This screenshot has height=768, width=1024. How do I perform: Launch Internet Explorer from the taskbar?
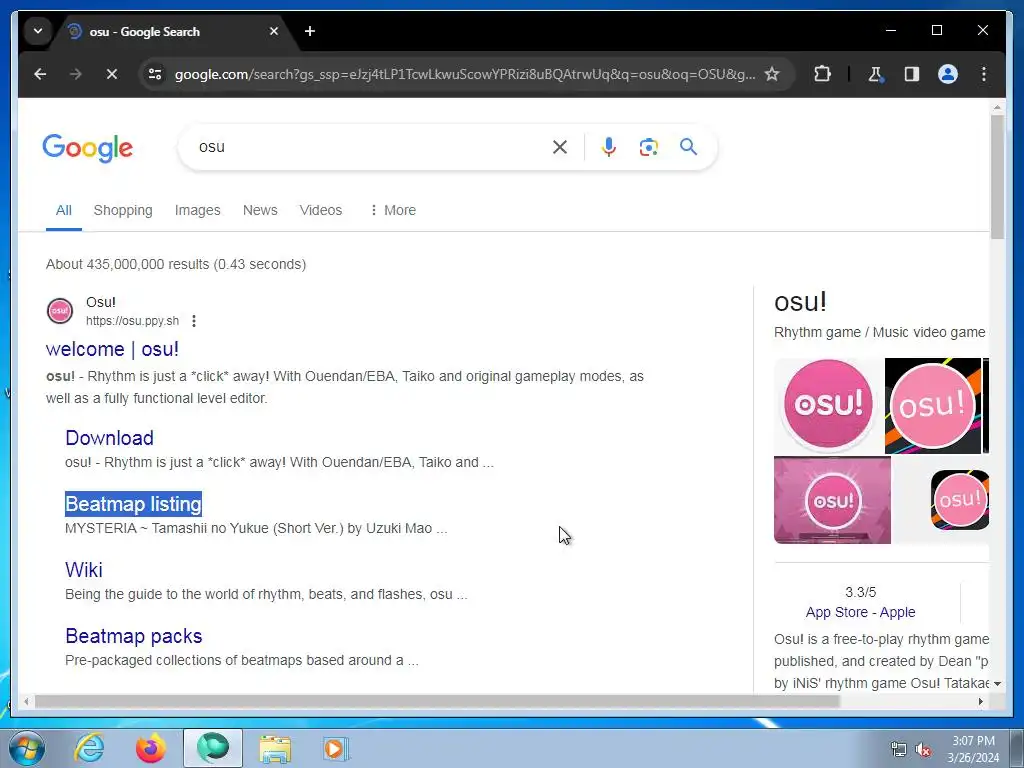[89, 748]
